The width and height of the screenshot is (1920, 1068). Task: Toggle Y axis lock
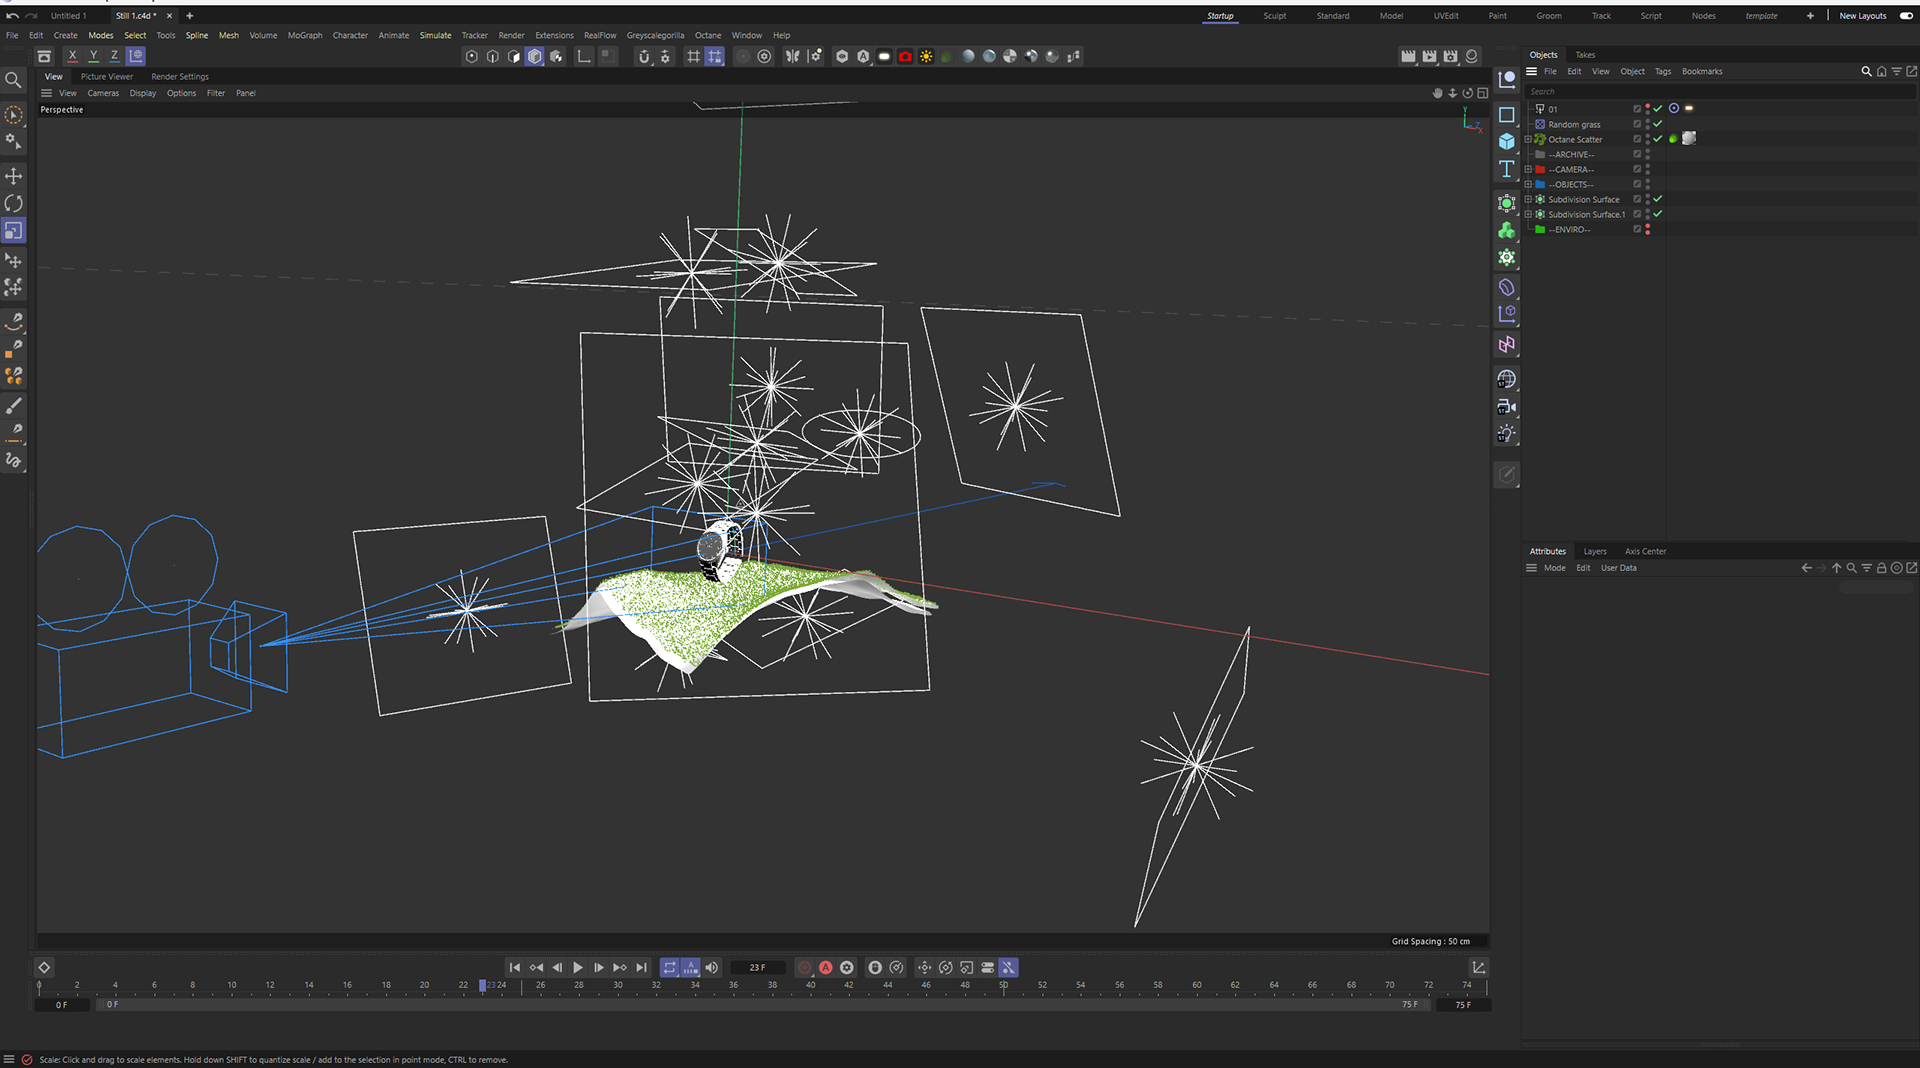coord(93,56)
